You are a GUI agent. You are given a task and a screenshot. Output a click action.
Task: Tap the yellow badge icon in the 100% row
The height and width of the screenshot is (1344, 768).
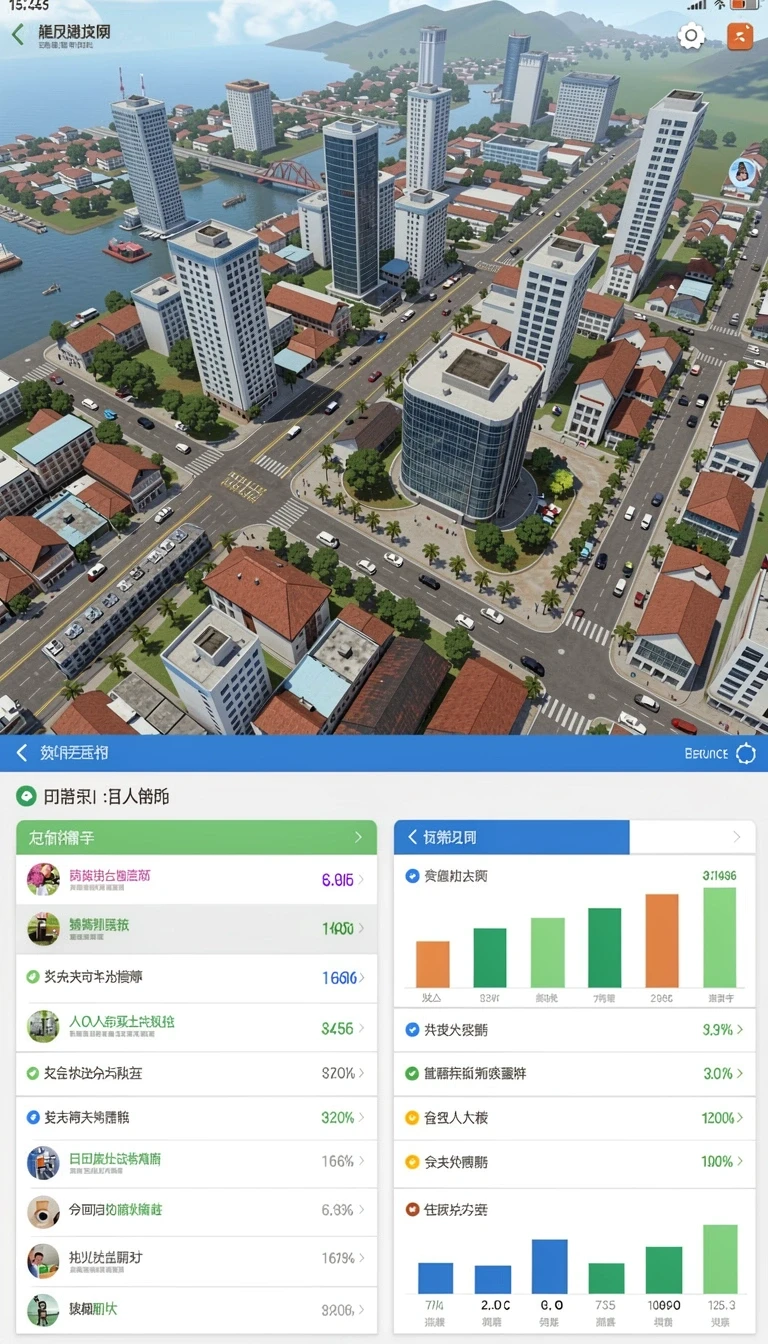pyautogui.click(x=411, y=1162)
